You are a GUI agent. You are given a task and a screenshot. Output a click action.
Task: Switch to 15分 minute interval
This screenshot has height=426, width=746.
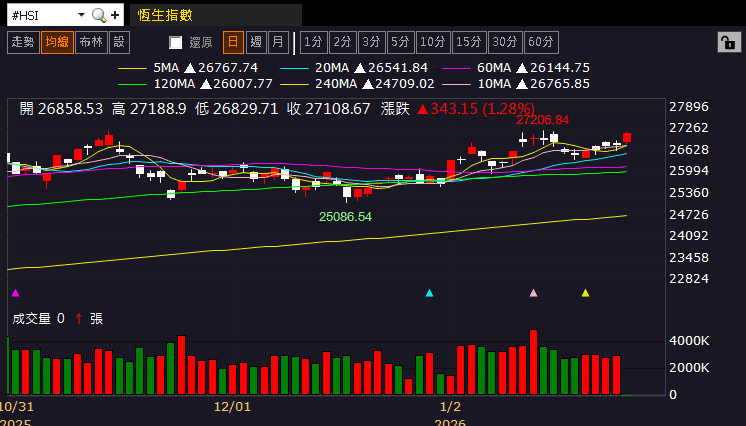469,42
